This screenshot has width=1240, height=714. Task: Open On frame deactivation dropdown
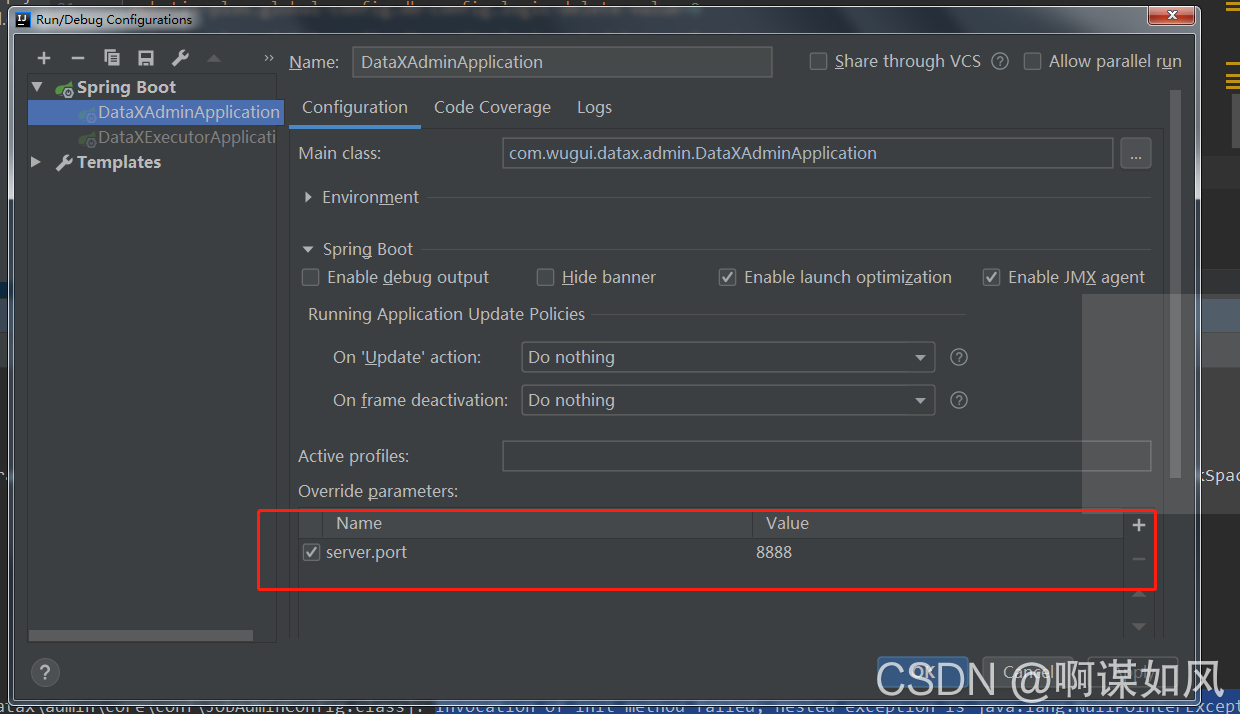728,400
